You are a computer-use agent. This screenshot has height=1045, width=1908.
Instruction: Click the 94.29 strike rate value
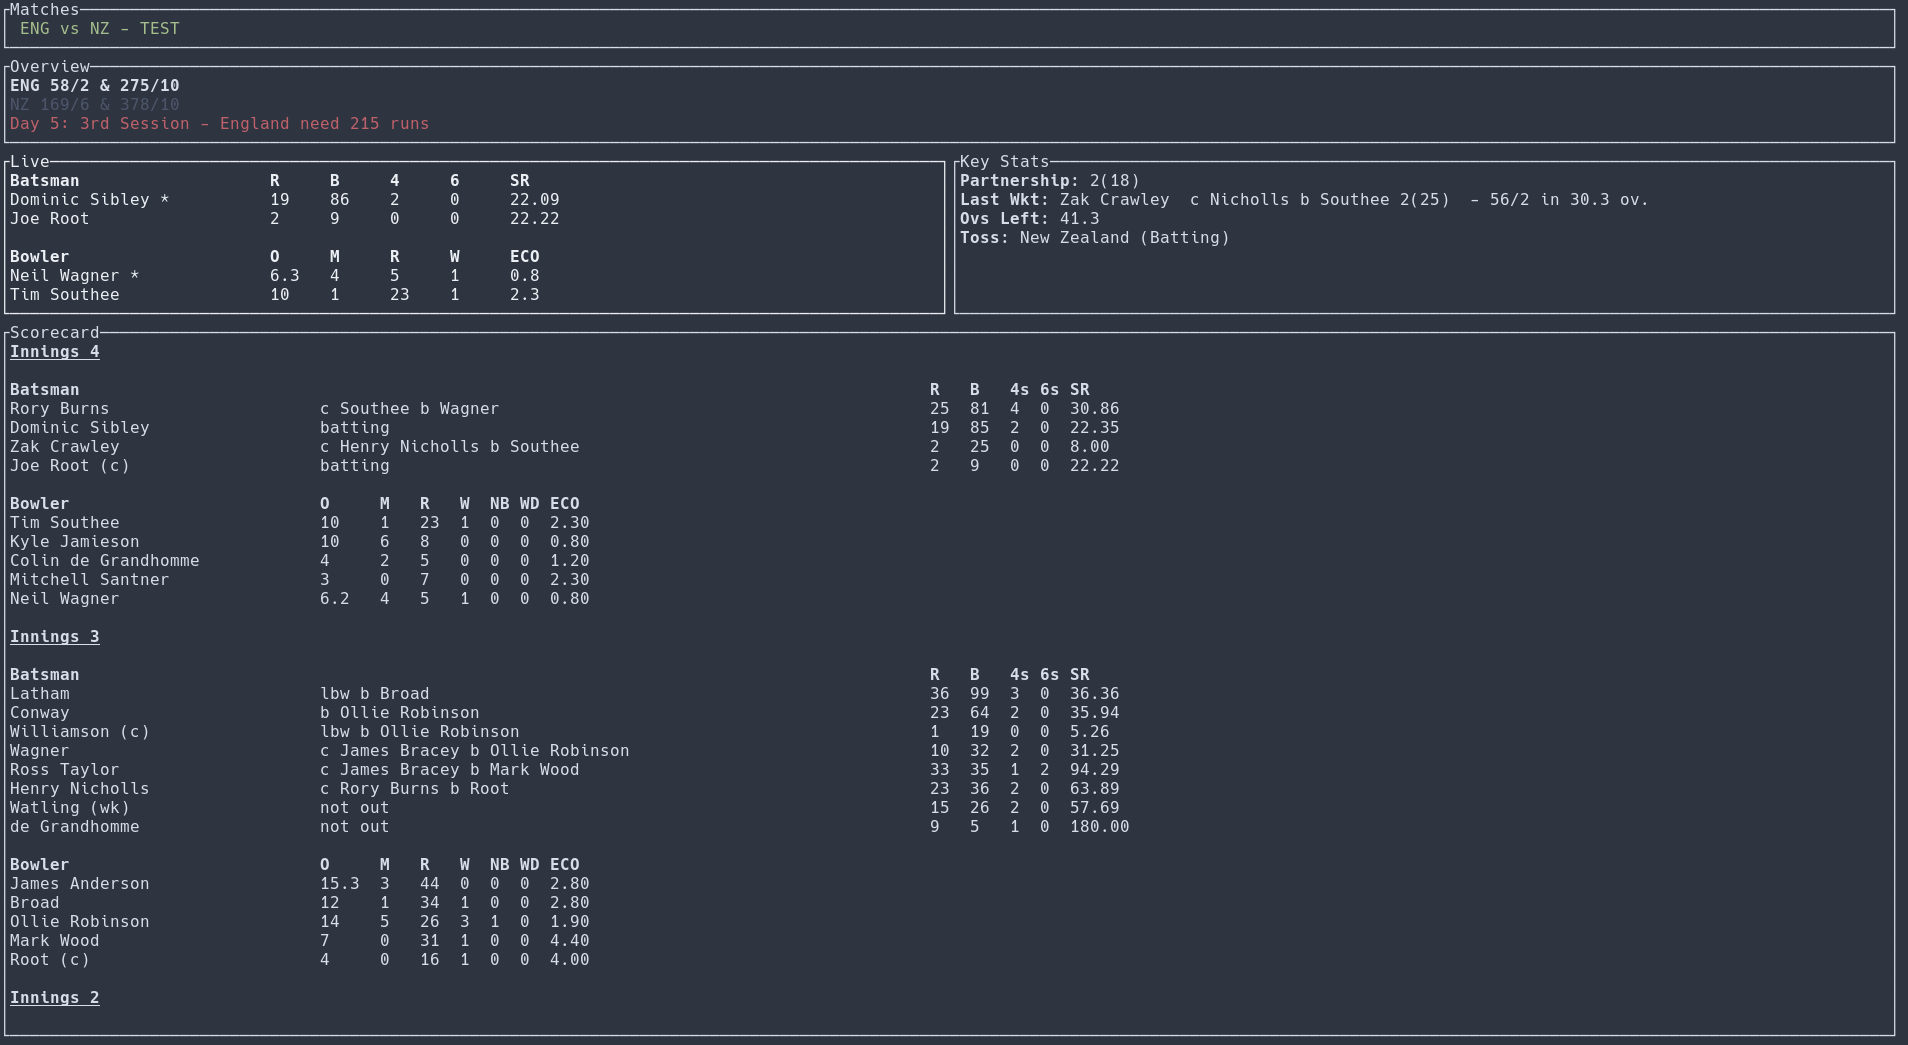(x=1095, y=770)
